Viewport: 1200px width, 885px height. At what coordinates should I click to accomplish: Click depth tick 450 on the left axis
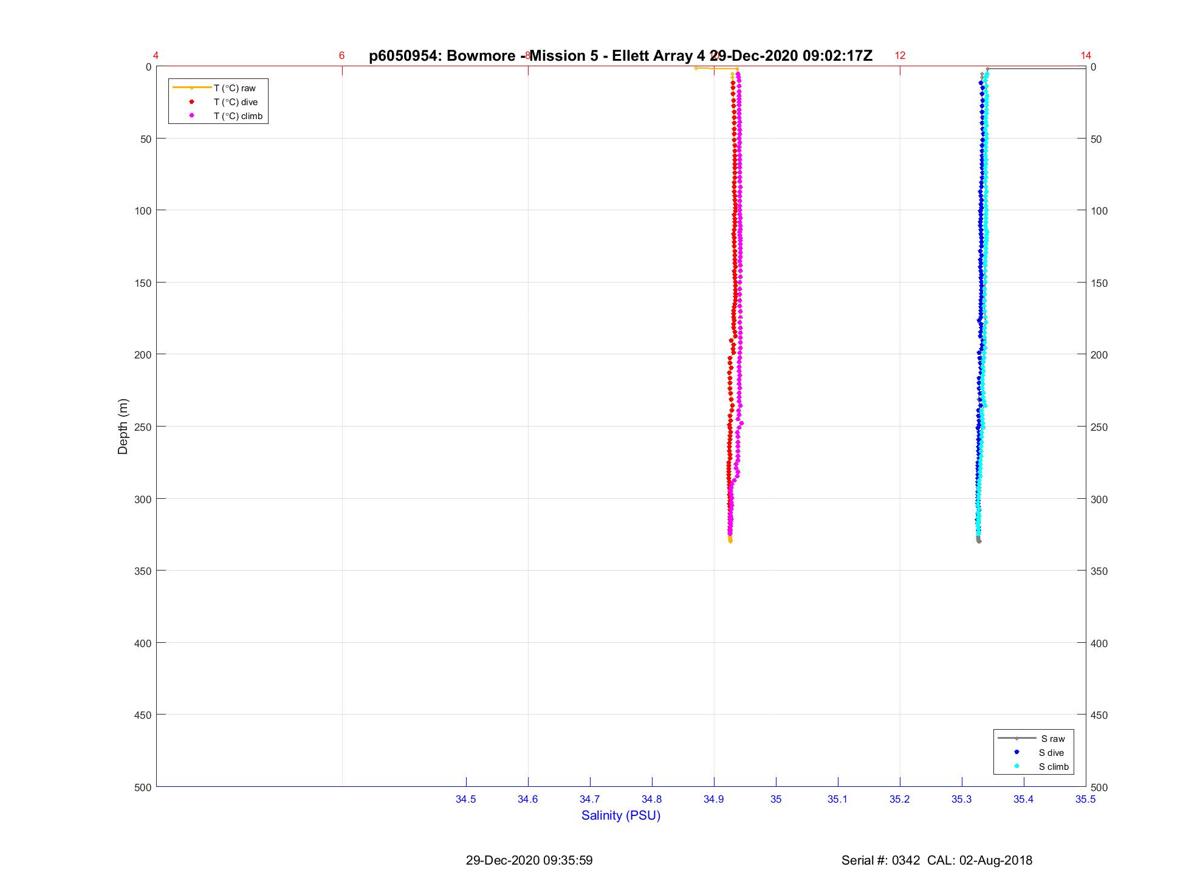coord(142,715)
